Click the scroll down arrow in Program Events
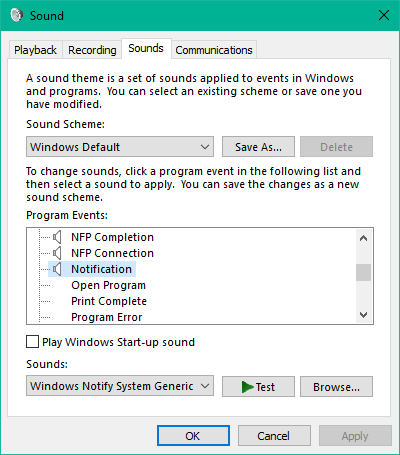 tap(363, 314)
